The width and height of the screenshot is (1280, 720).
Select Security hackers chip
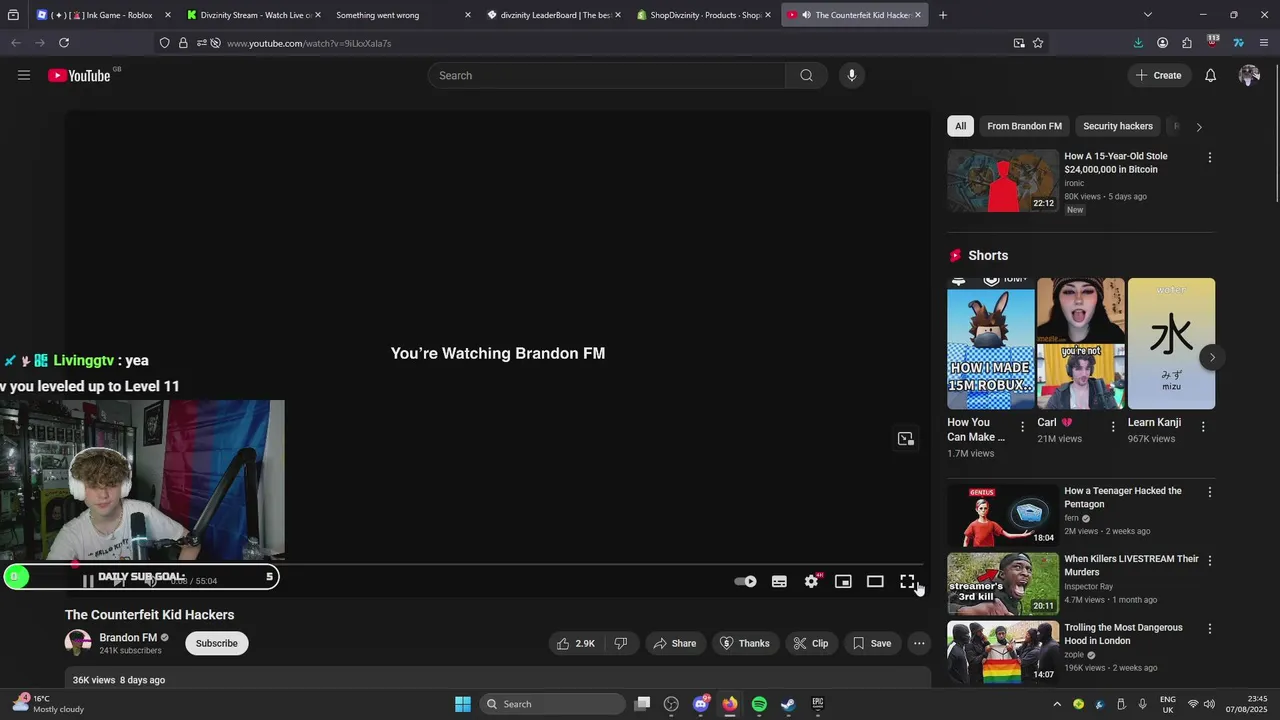[x=1117, y=126]
